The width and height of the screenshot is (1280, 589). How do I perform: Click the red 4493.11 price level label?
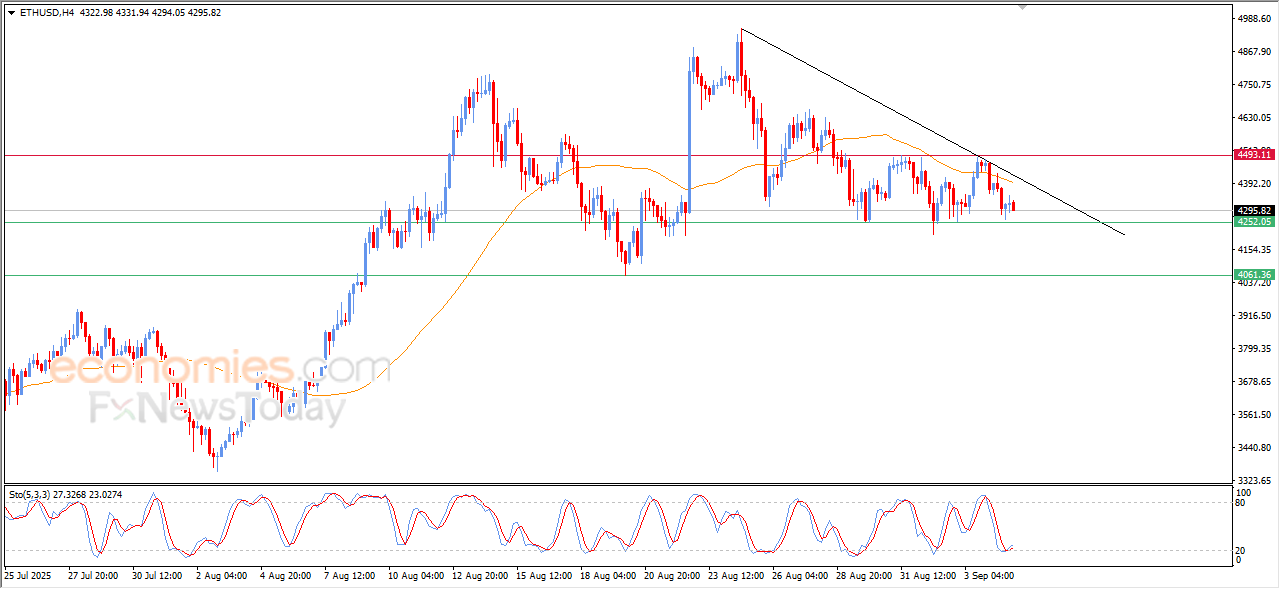coord(1254,155)
